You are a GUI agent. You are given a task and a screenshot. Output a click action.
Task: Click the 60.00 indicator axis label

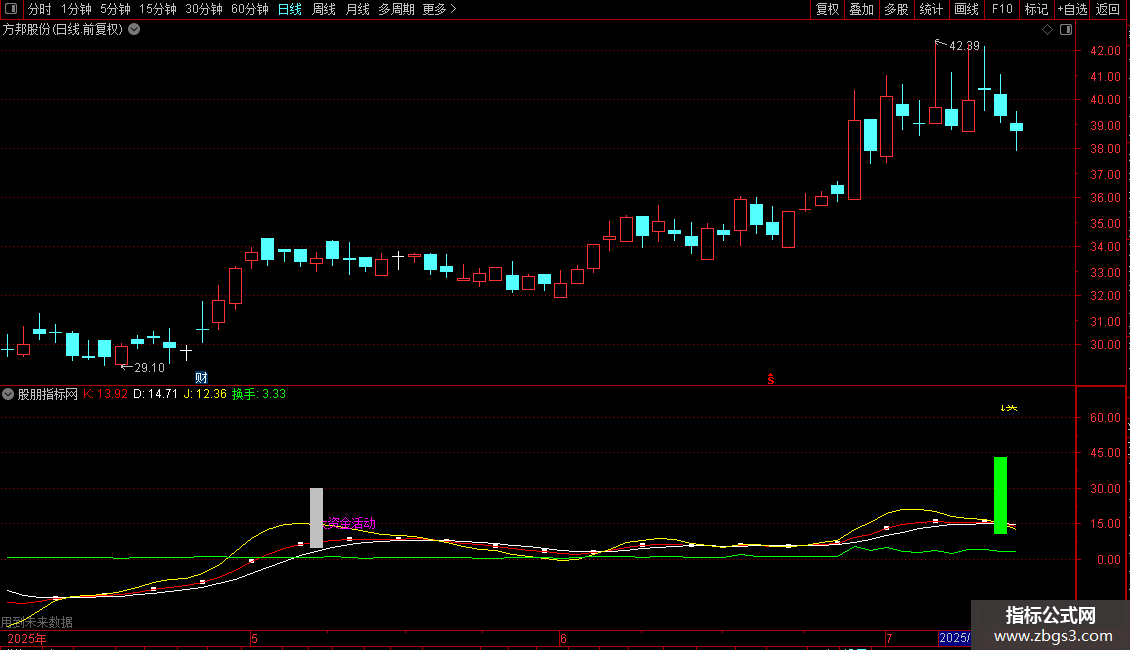(x=1105, y=417)
